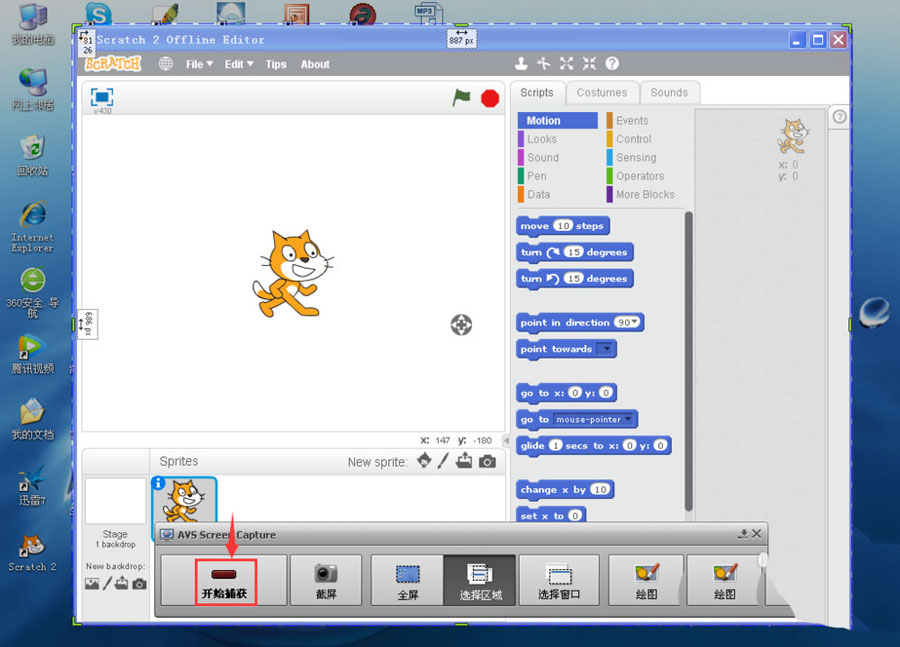Click the Scratch logo in the menu bar
The image size is (900, 647).
[x=113, y=63]
